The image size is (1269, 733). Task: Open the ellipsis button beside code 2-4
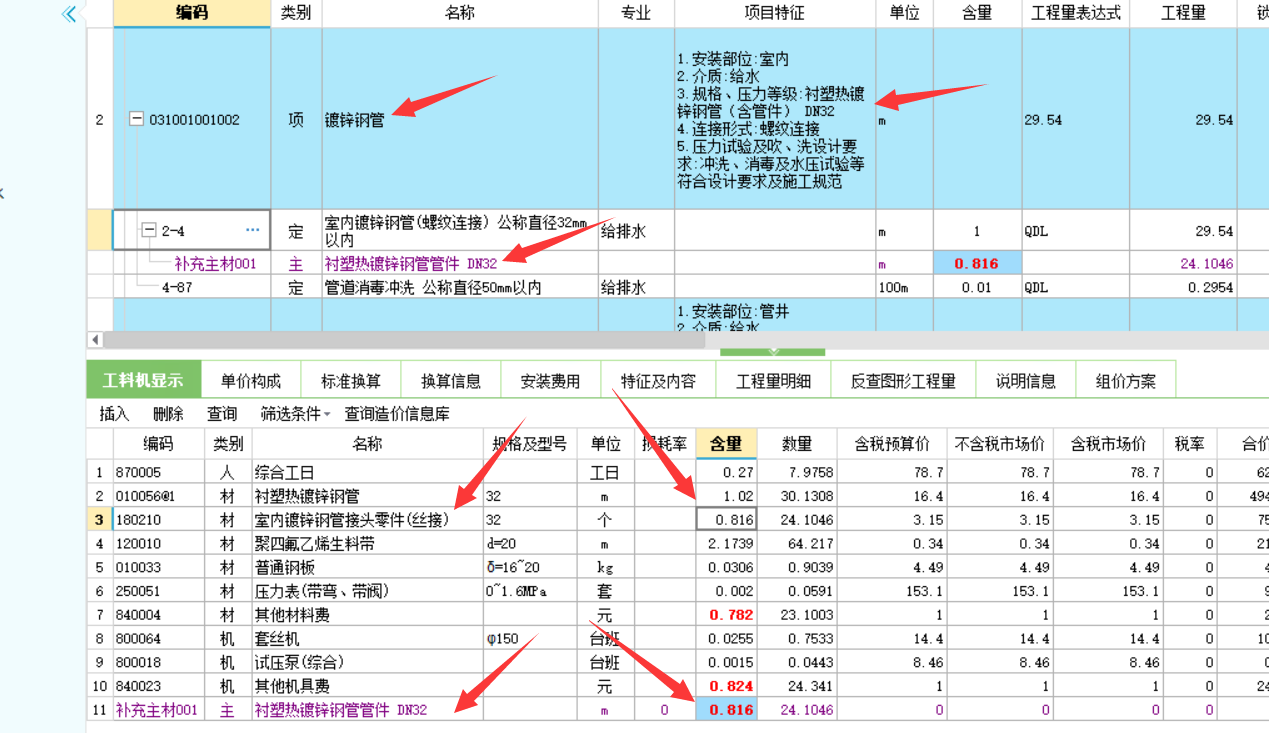click(252, 231)
